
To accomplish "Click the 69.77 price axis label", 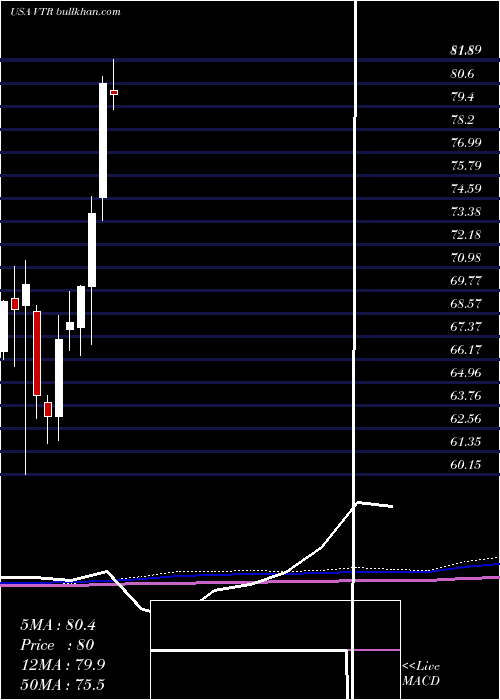I will 466,281.
